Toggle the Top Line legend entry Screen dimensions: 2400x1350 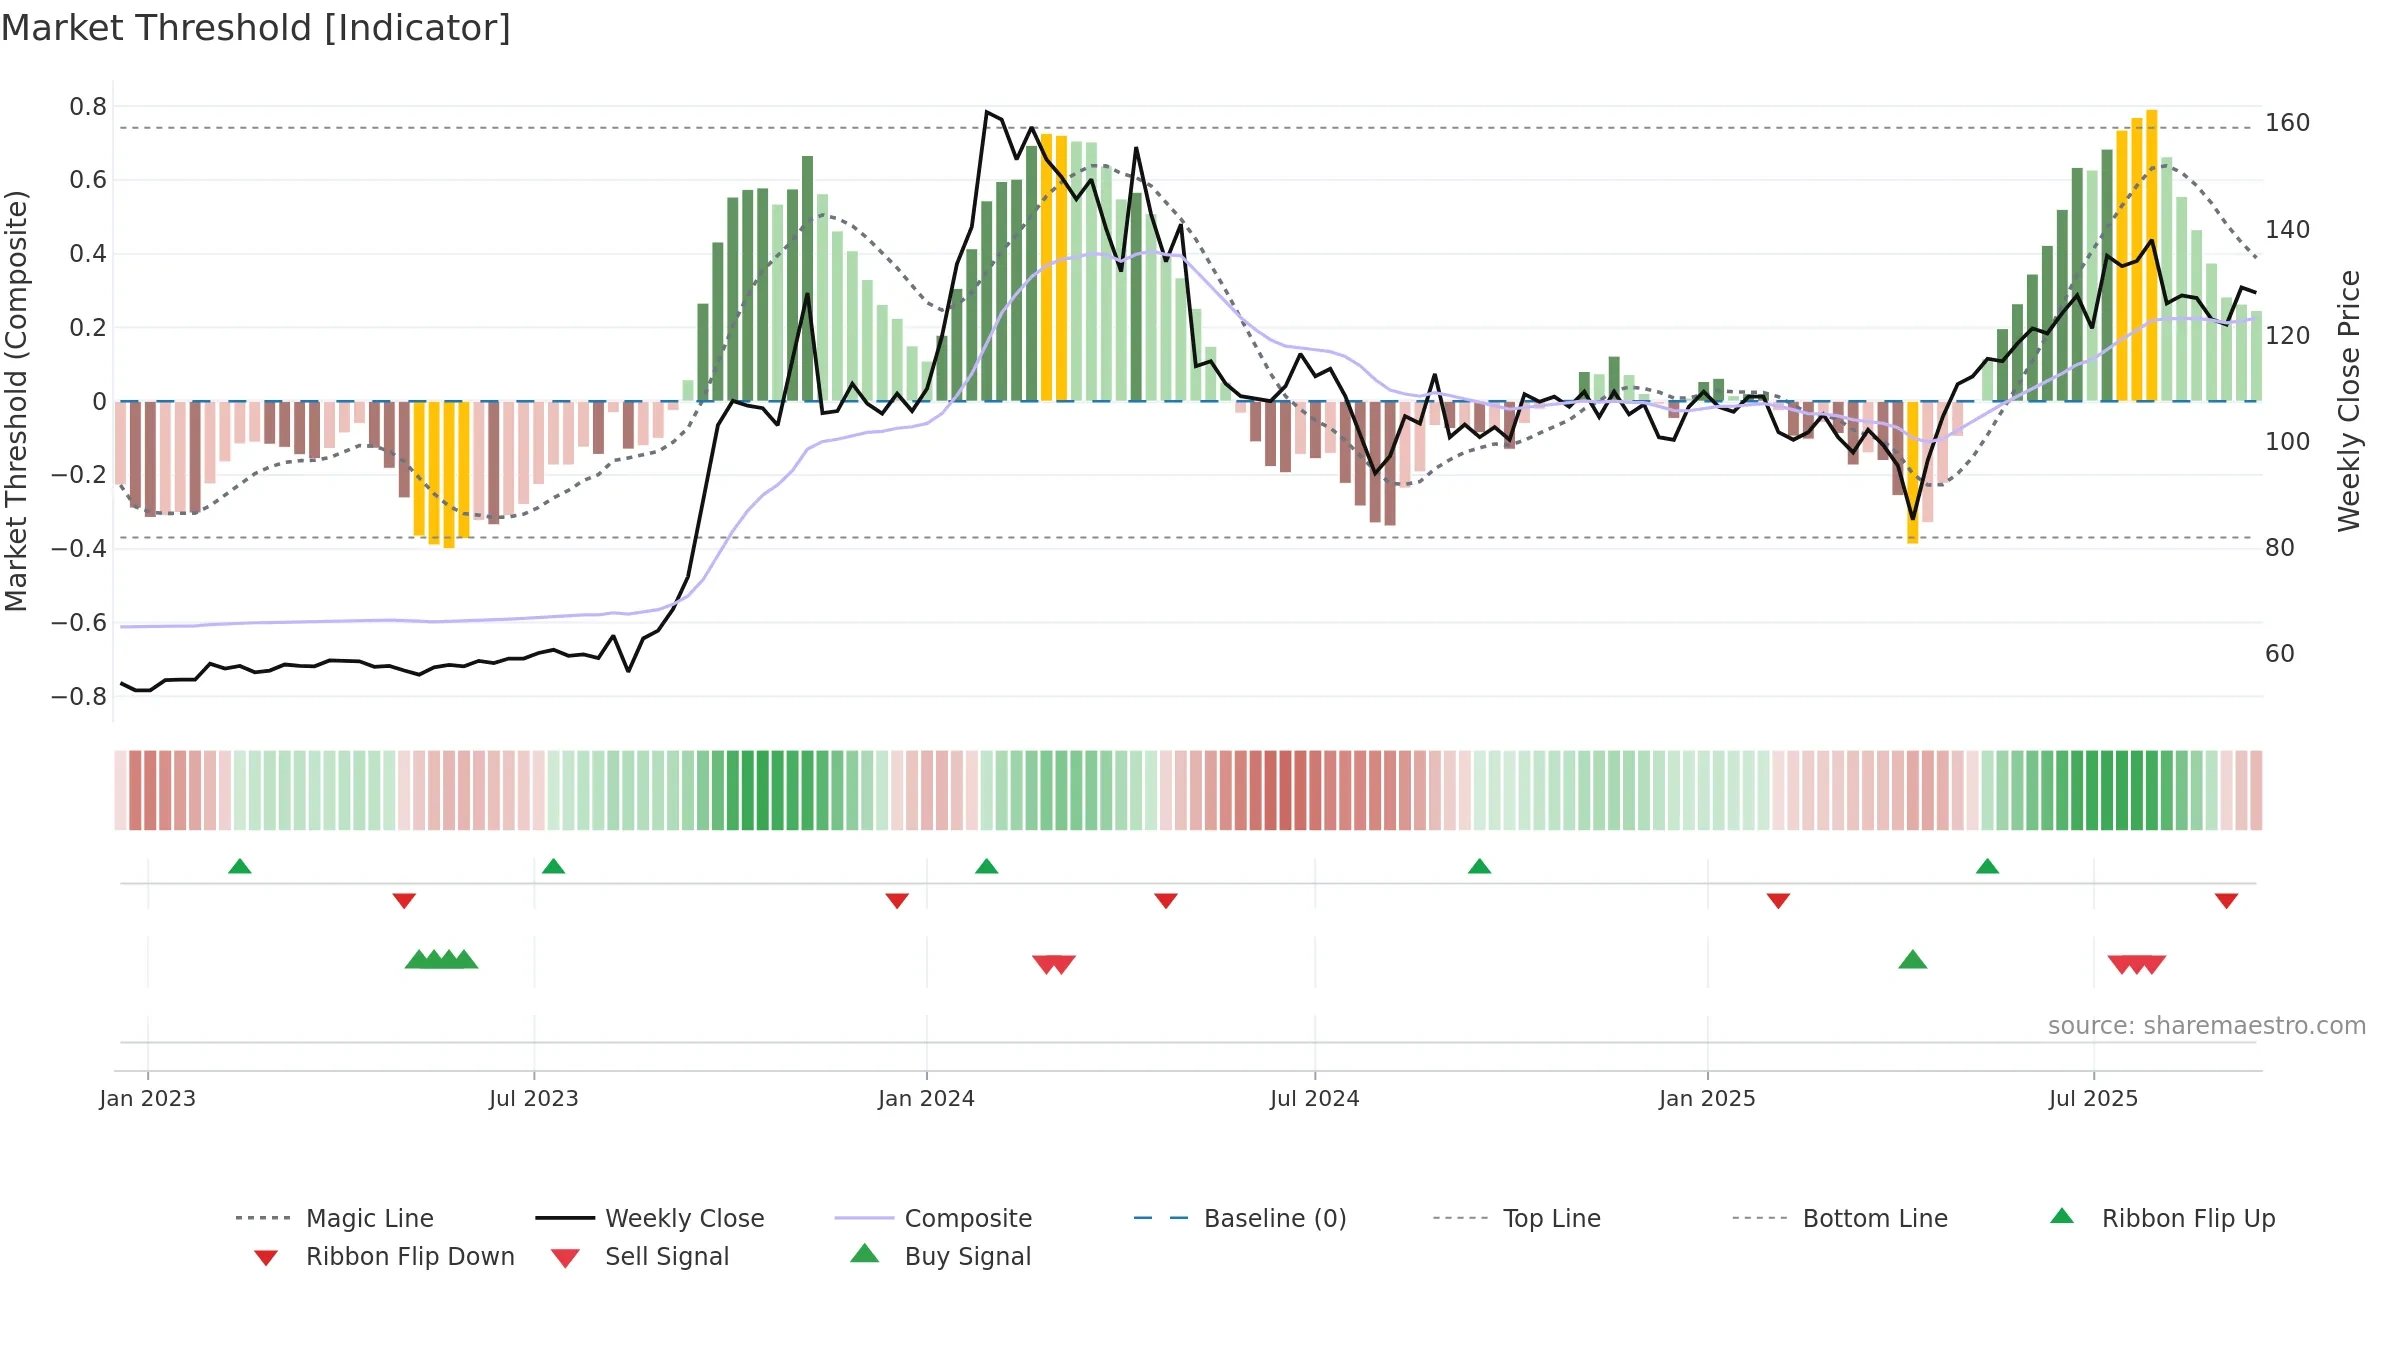[x=1516, y=1218]
